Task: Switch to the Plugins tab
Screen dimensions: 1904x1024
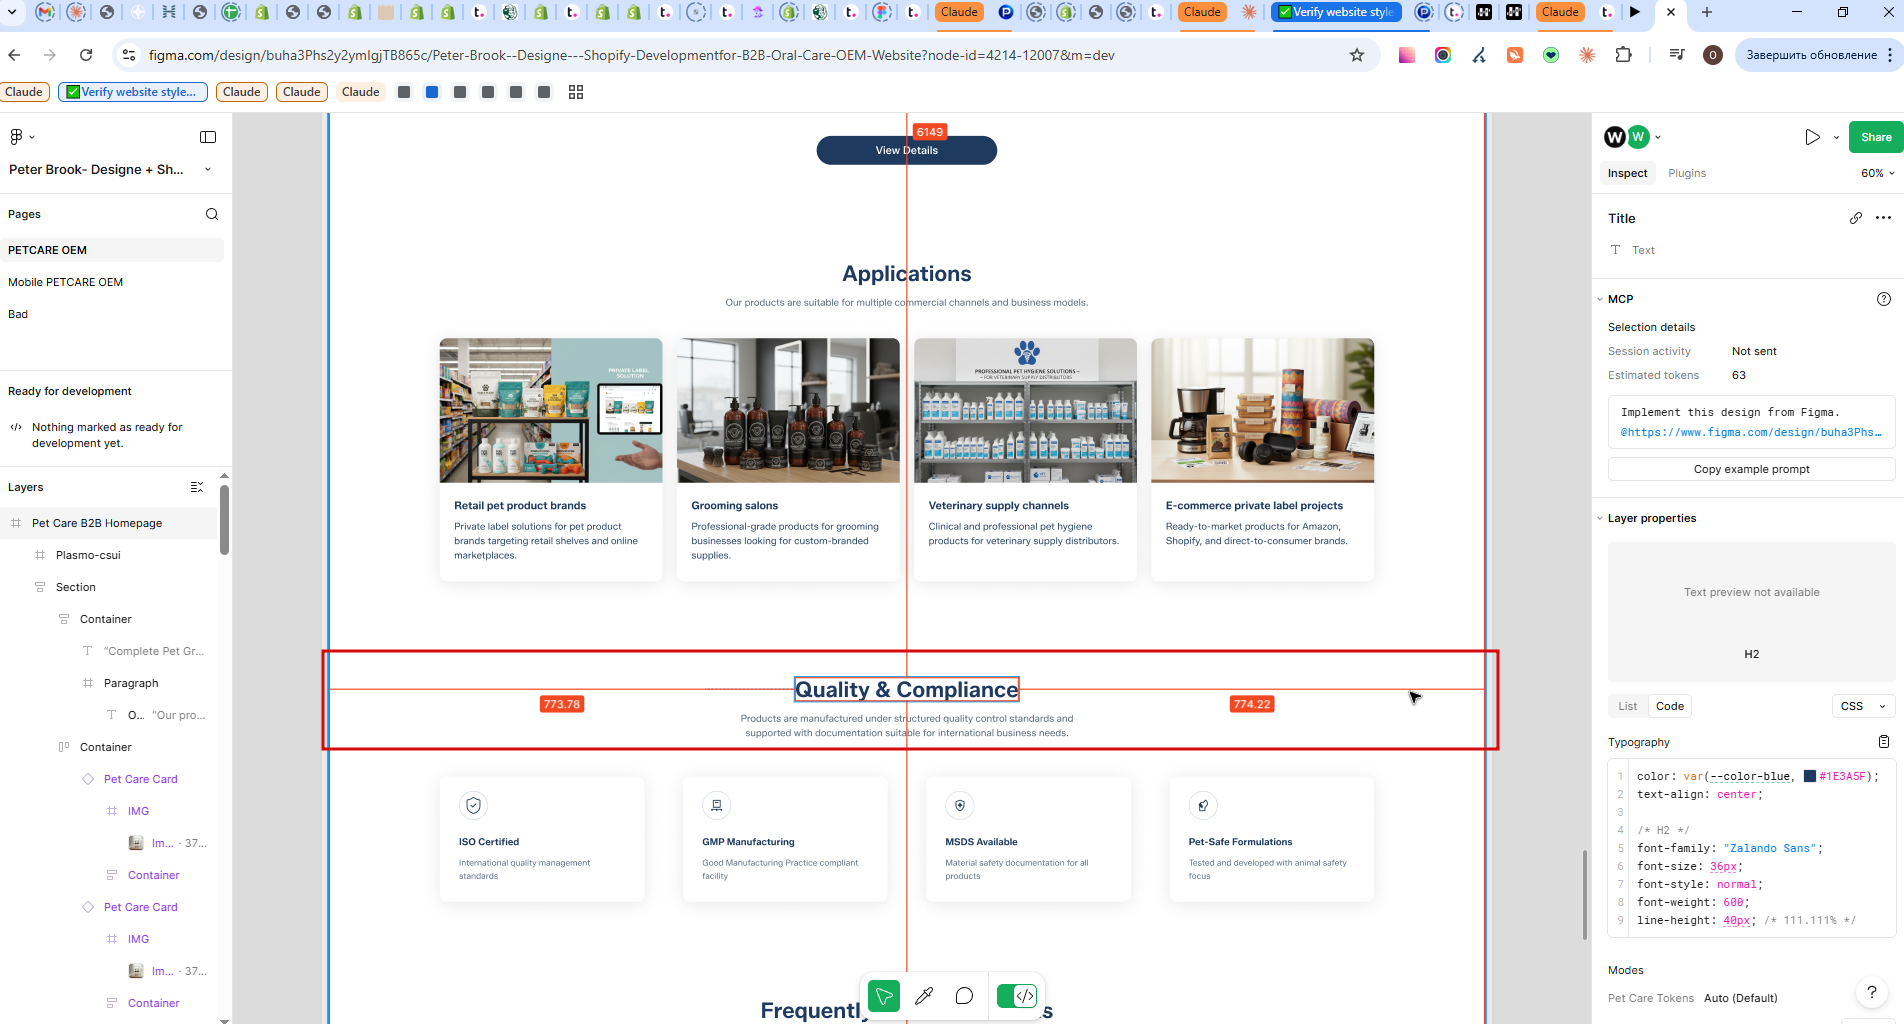Action: [x=1687, y=173]
